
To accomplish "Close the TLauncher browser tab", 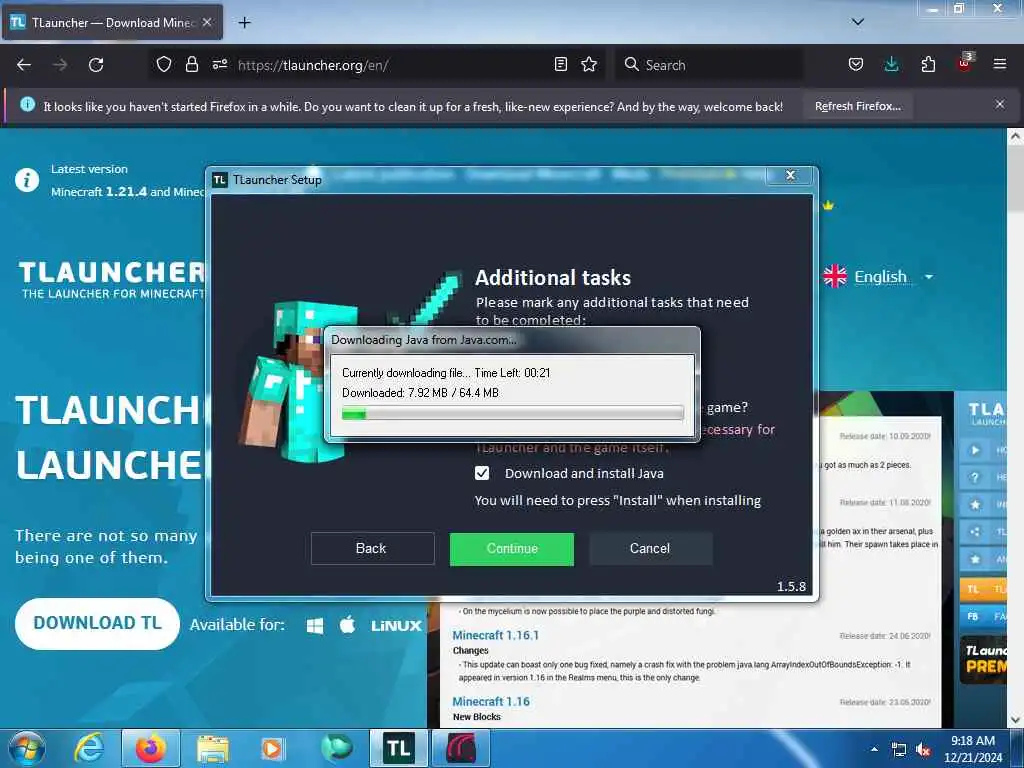I will 206,22.
